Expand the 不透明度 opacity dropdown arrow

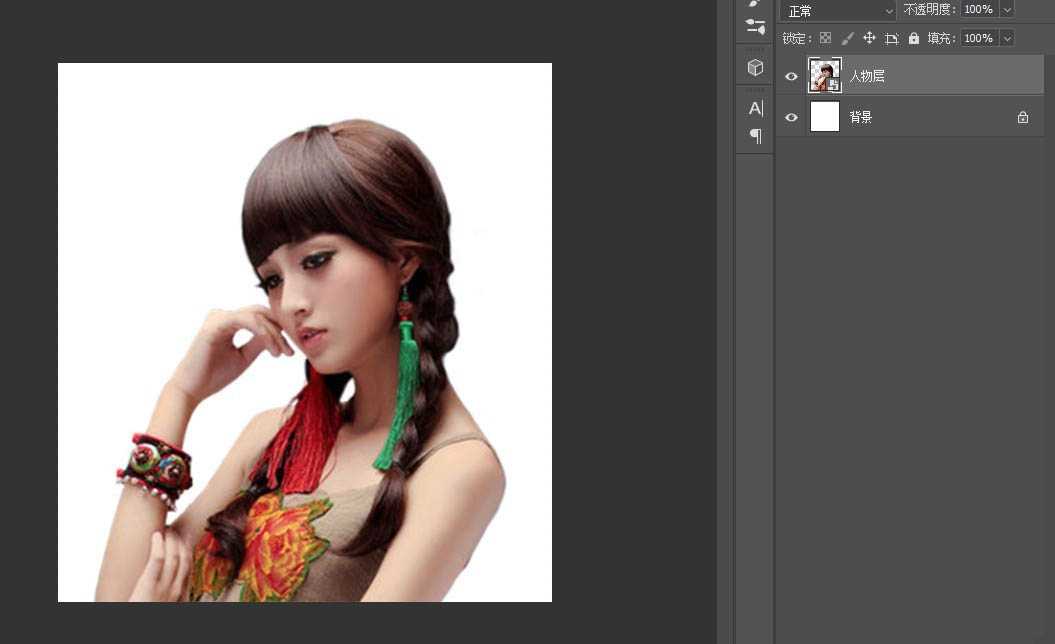pyautogui.click(x=1006, y=10)
